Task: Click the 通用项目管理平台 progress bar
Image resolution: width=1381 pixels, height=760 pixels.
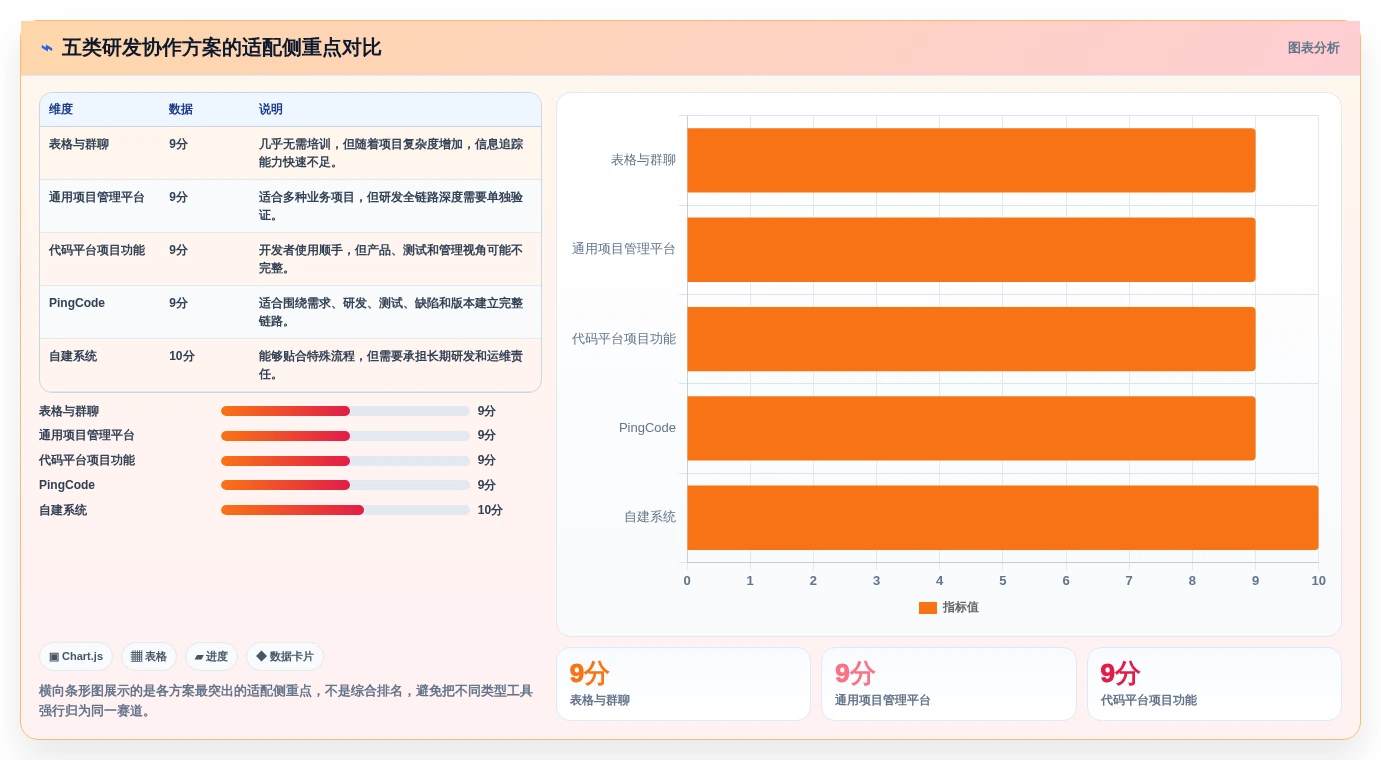Action: (x=345, y=436)
